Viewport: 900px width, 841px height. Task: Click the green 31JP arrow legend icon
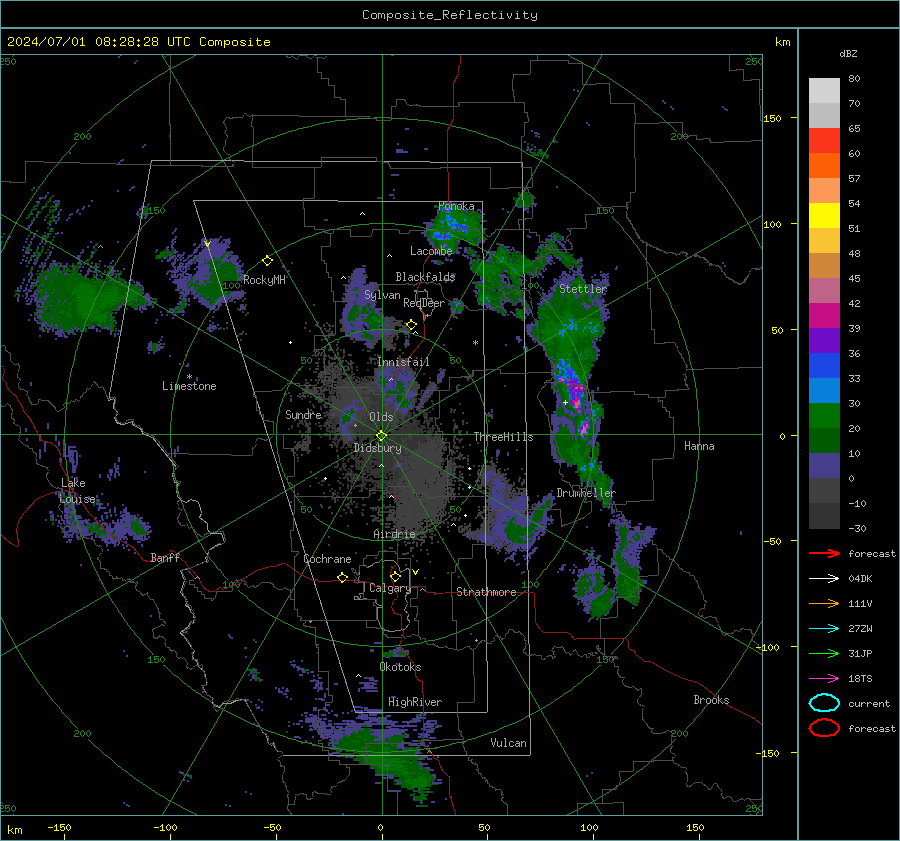[x=824, y=653]
